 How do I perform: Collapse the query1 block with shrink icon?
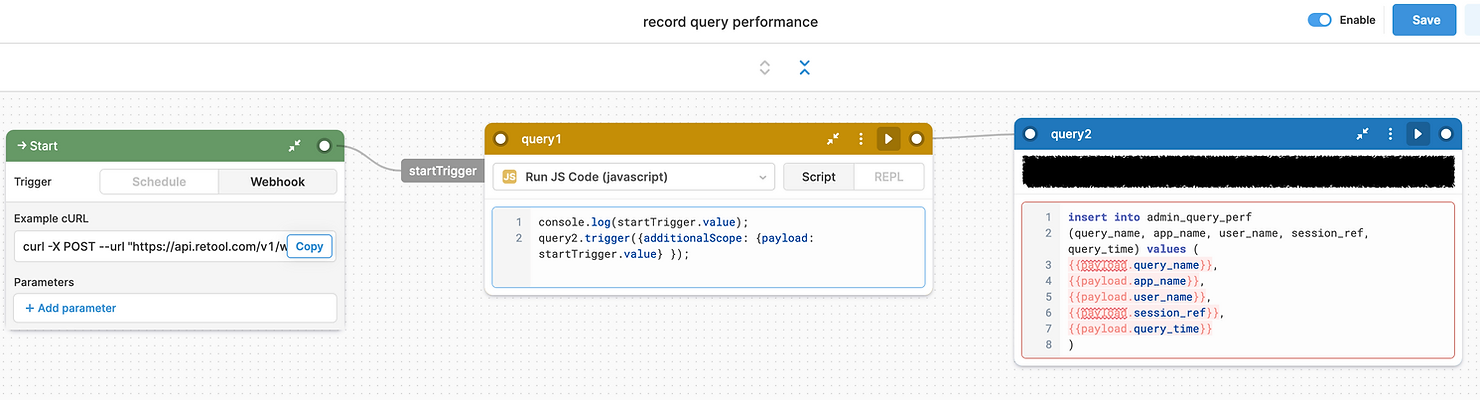pyautogui.click(x=833, y=139)
